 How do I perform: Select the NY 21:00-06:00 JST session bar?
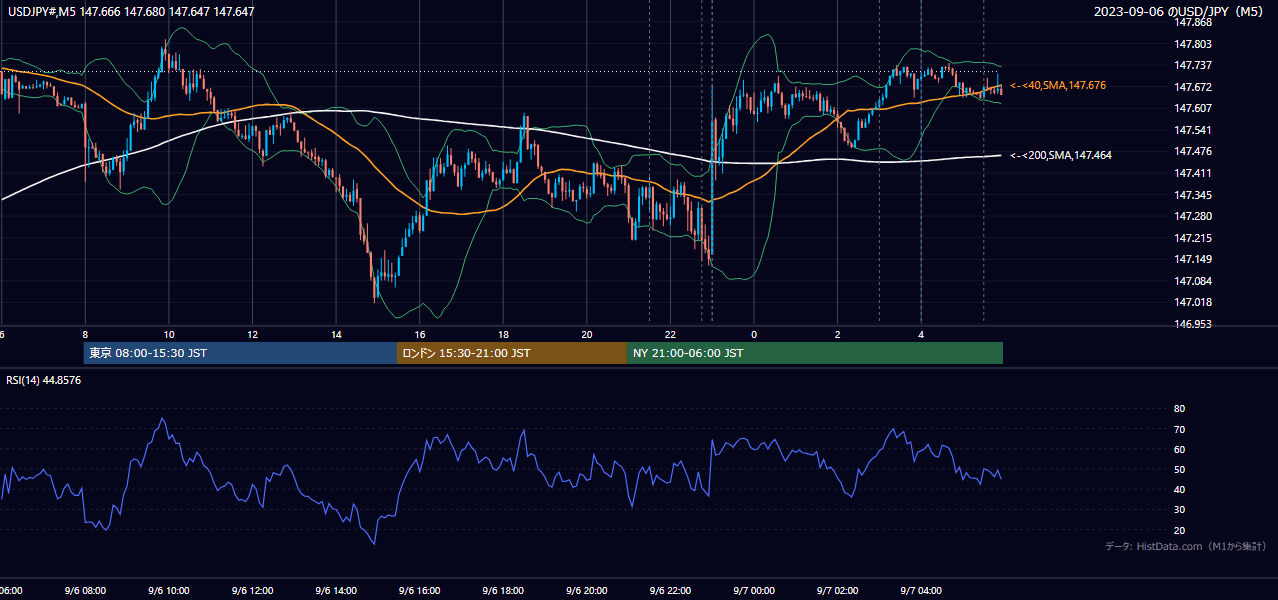(815, 353)
